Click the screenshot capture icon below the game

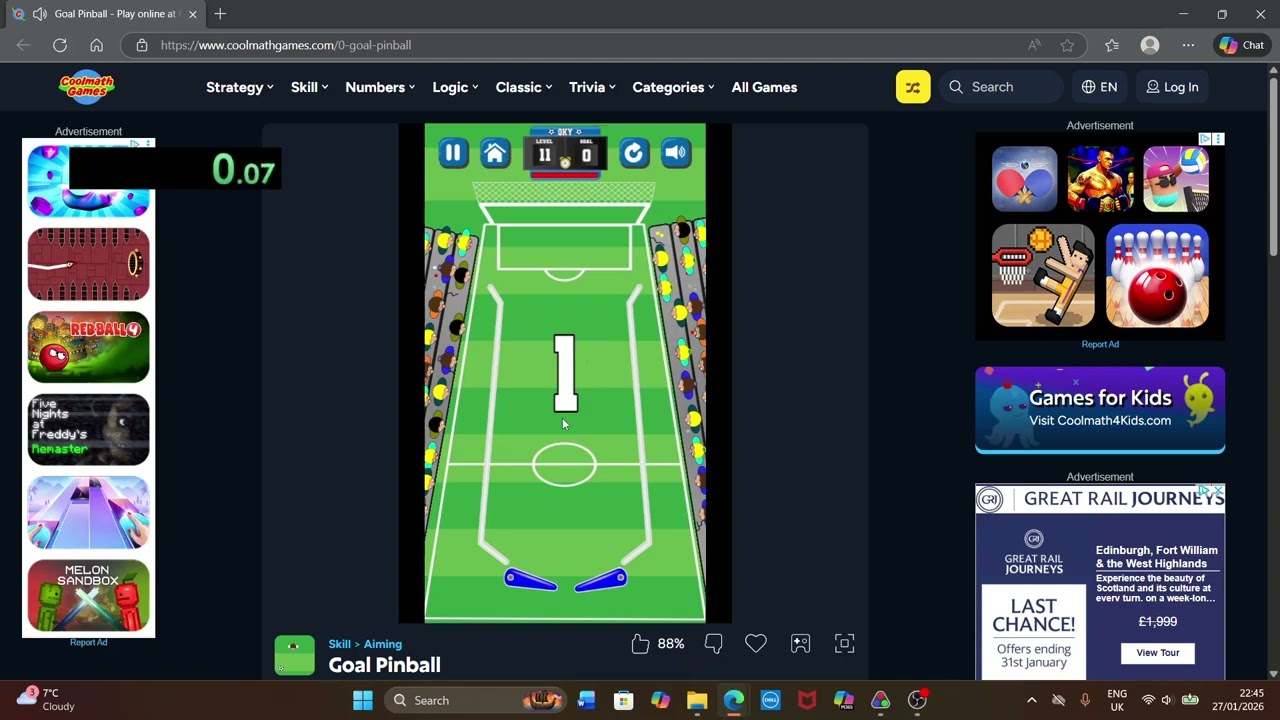tap(800, 644)
